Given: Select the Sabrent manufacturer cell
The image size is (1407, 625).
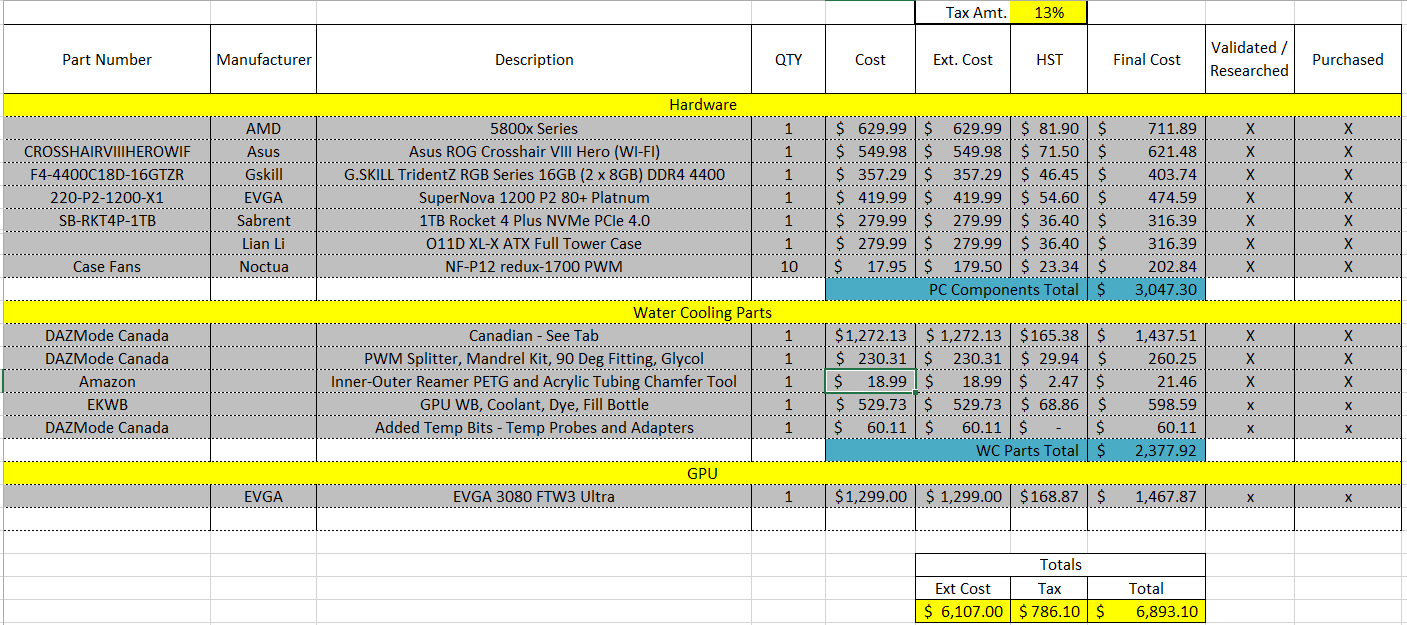Looking at the screenshot, I should point(264,221).
